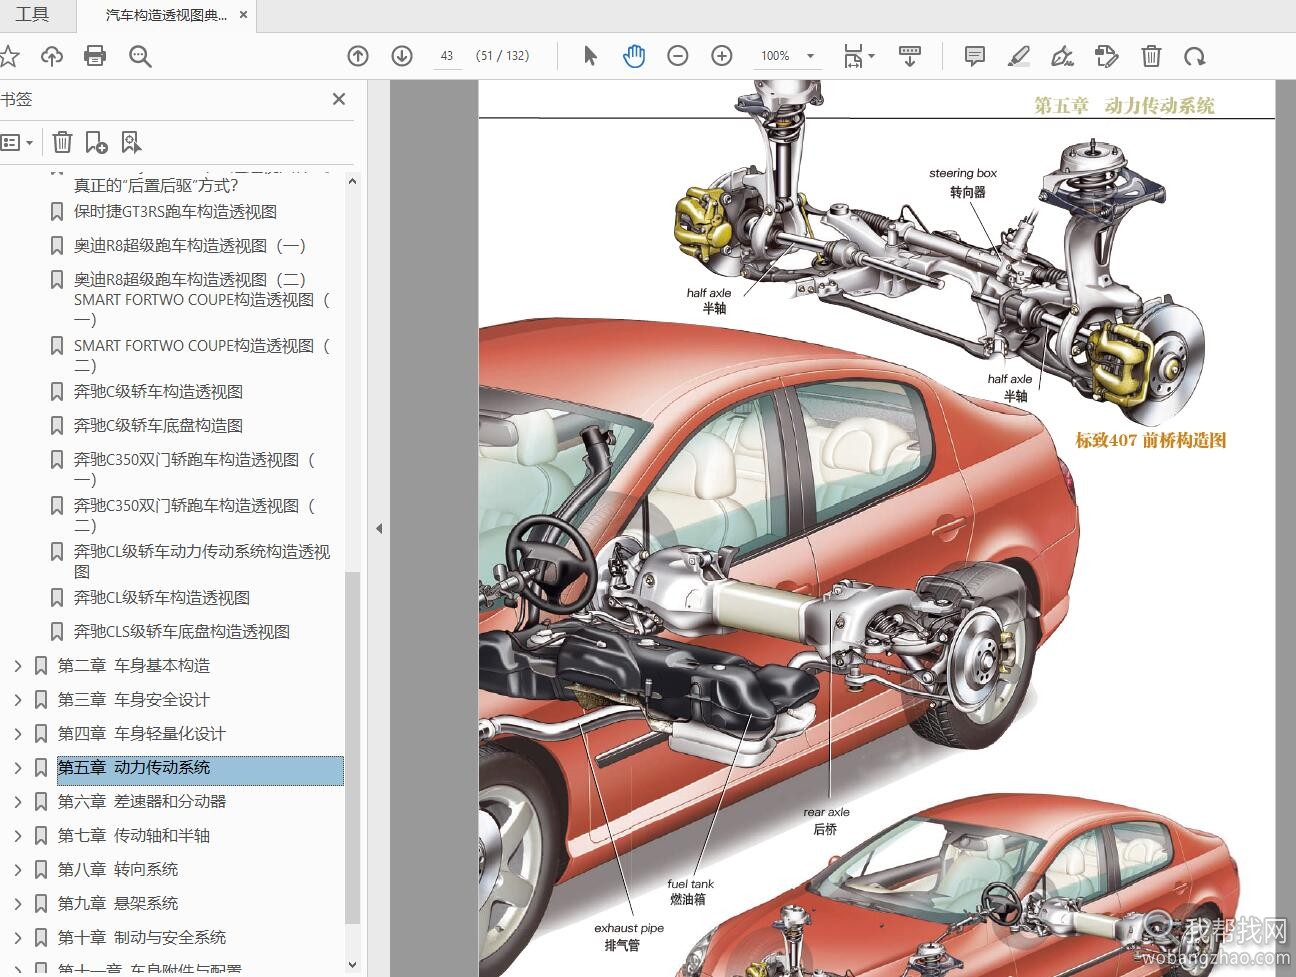Open bookmark 奔驰C级轿车底盘构造图
The height and width of the screenshot is (977, 1296).
click(158, 426)
